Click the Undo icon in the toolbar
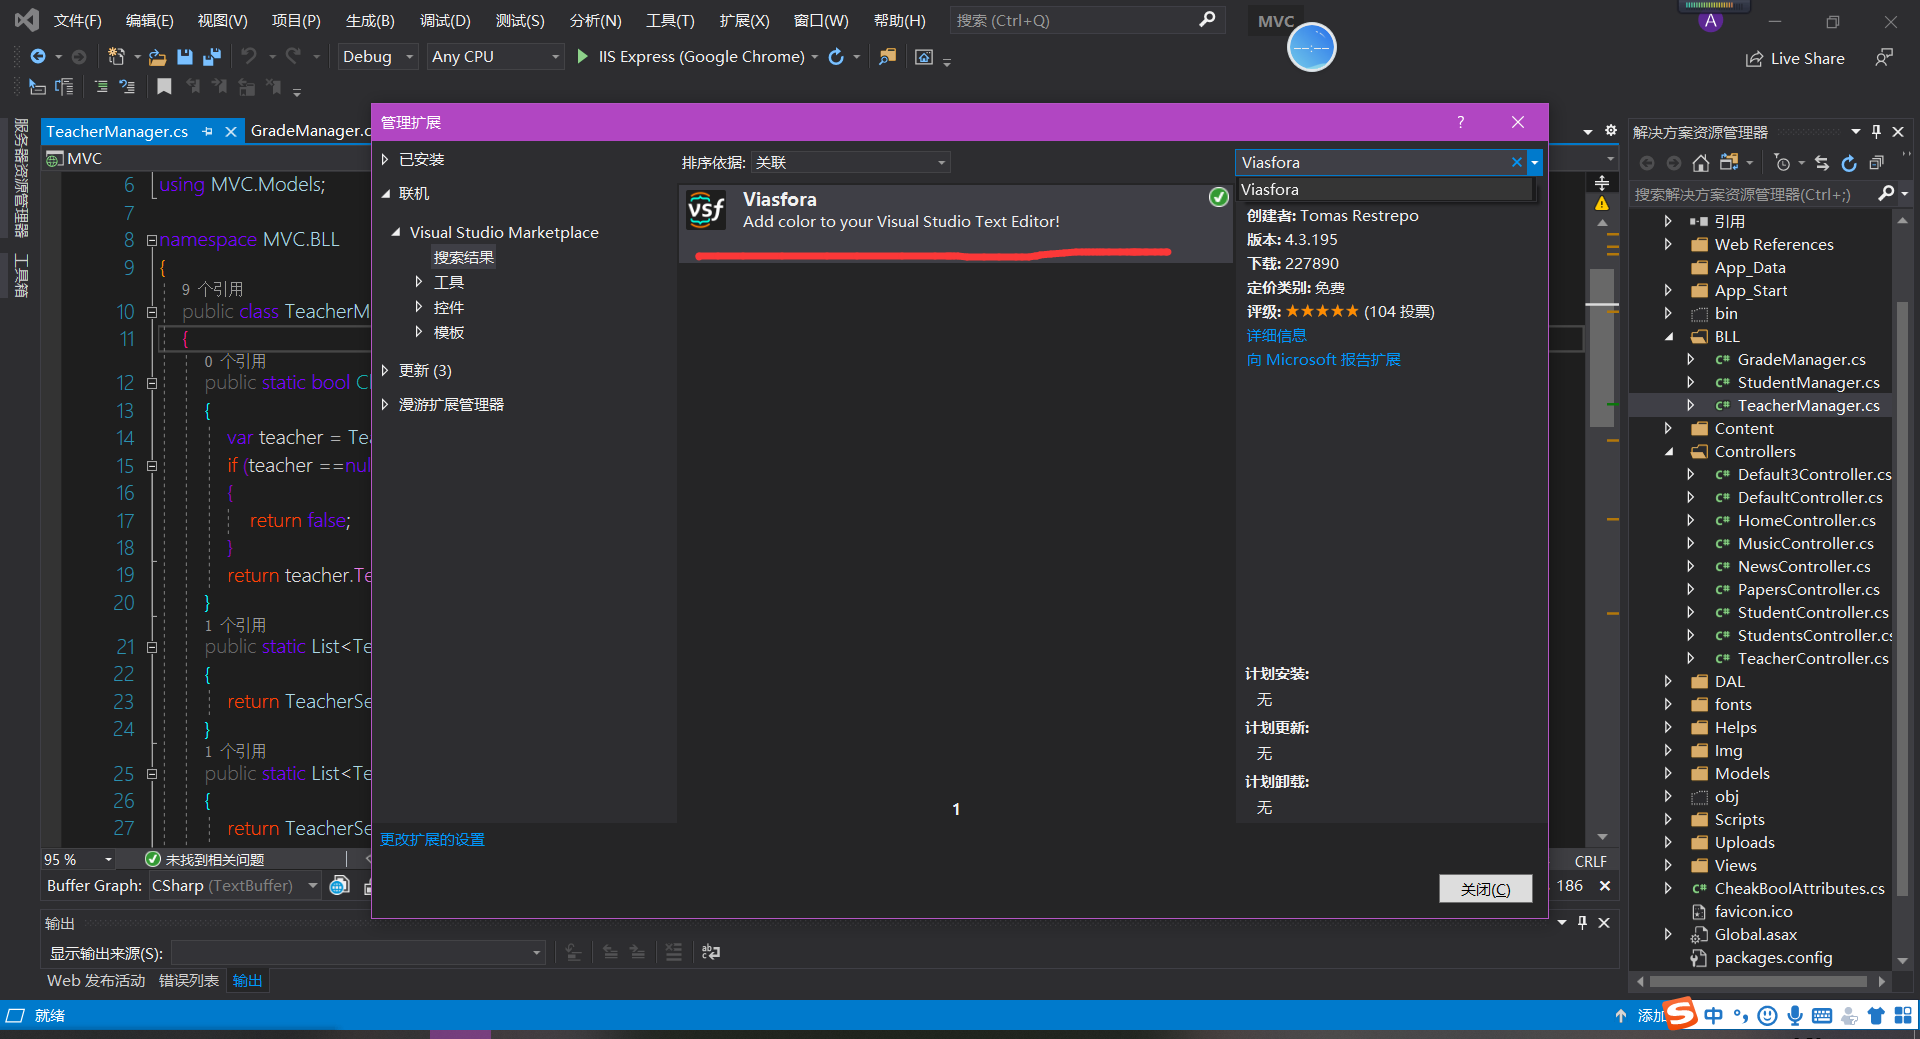 (249, 56)
